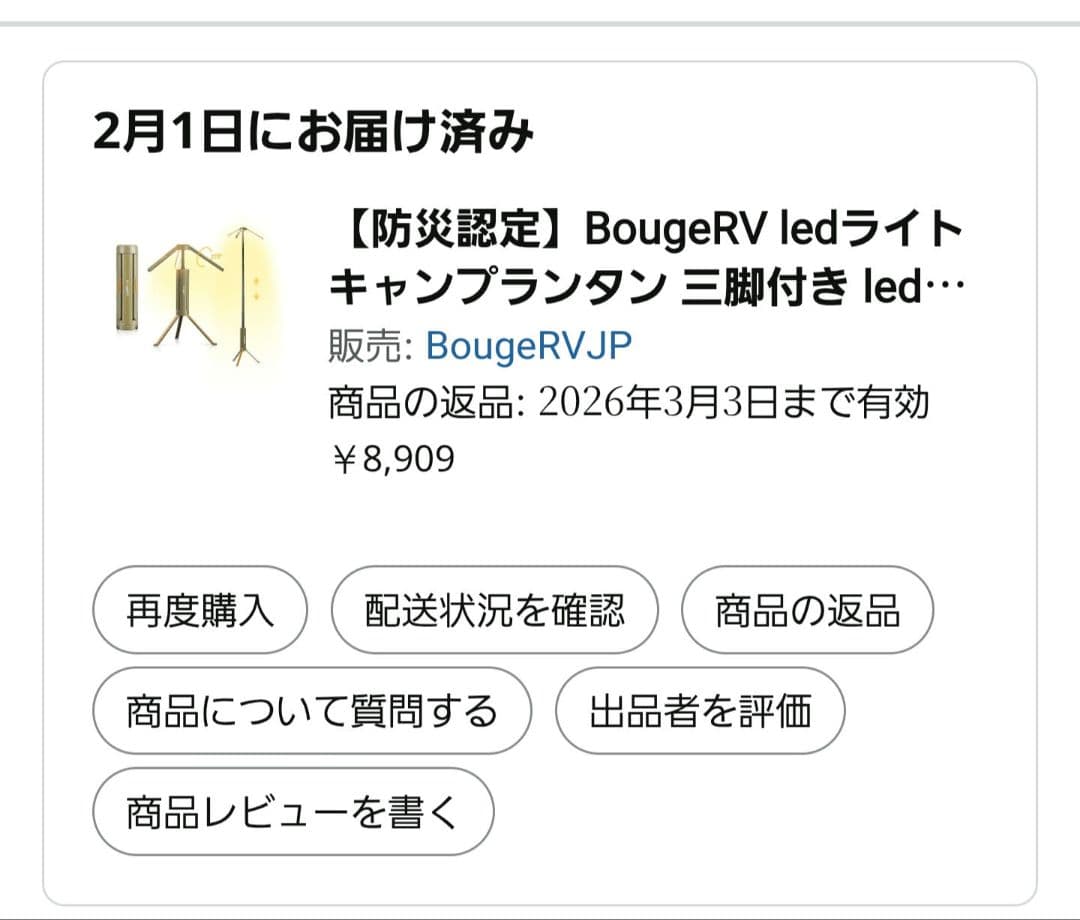Select 商品の返品 to start a return
Viewport: 1080px width, 920px height.
(x=807, y=611)
